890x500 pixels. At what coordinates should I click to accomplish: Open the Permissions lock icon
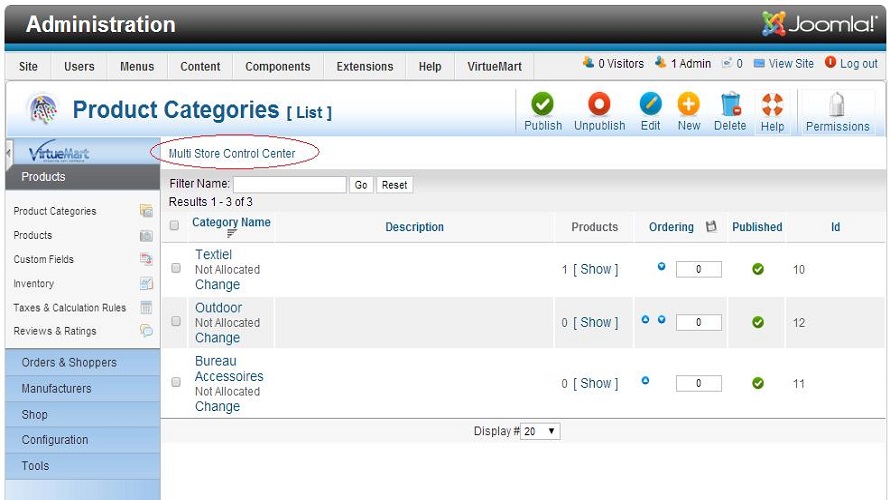coord(837,104)
